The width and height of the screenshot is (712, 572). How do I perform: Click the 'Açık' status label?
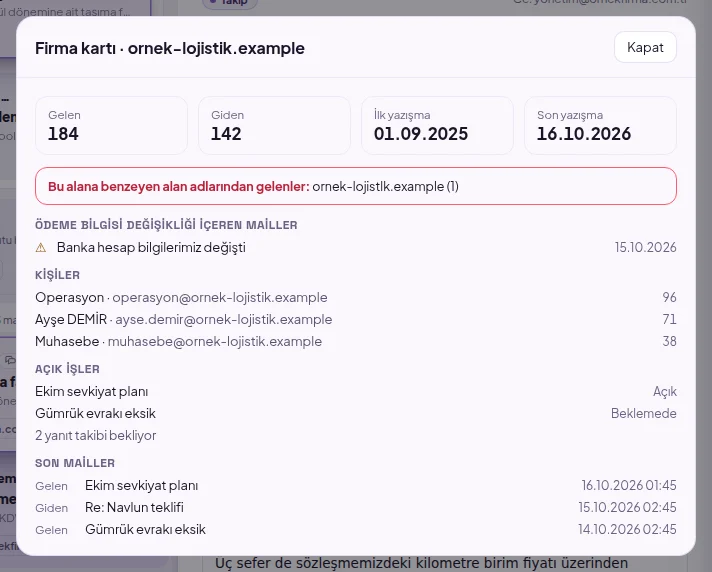(665, 391)
